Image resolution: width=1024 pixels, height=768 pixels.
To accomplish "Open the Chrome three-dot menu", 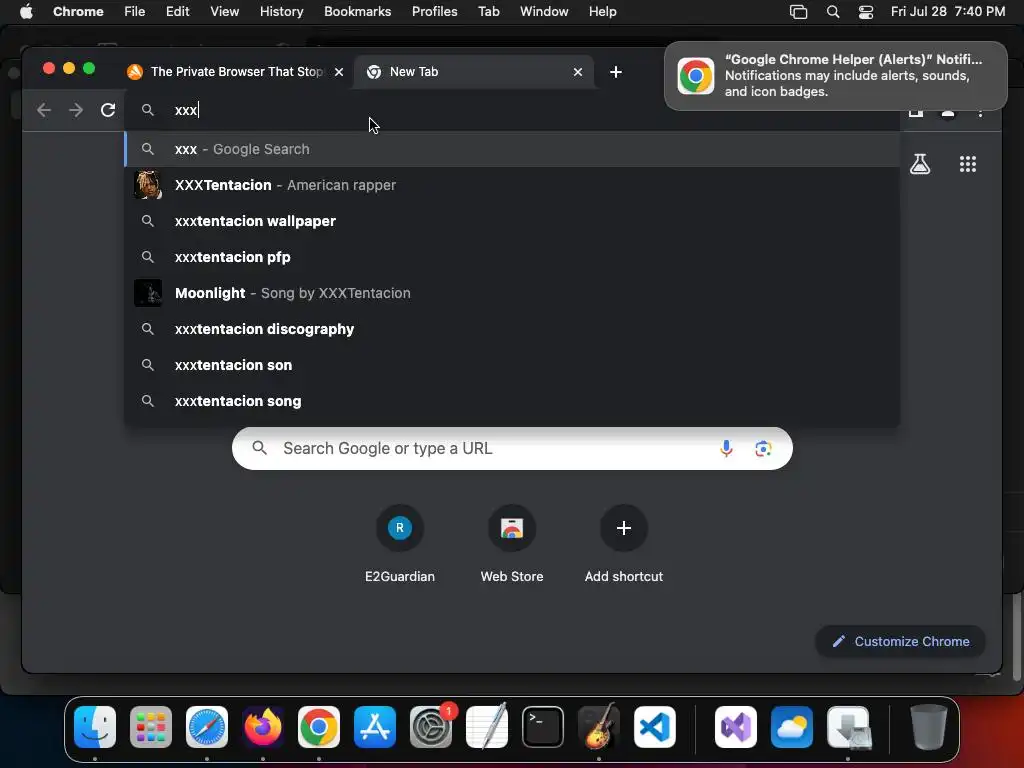I will click(x=980, y=111).
